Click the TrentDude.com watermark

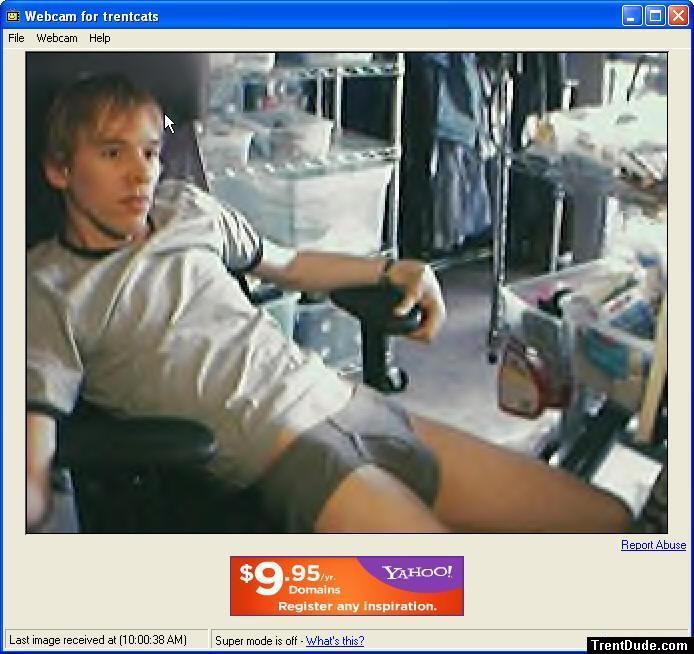(x=640, y=645)
